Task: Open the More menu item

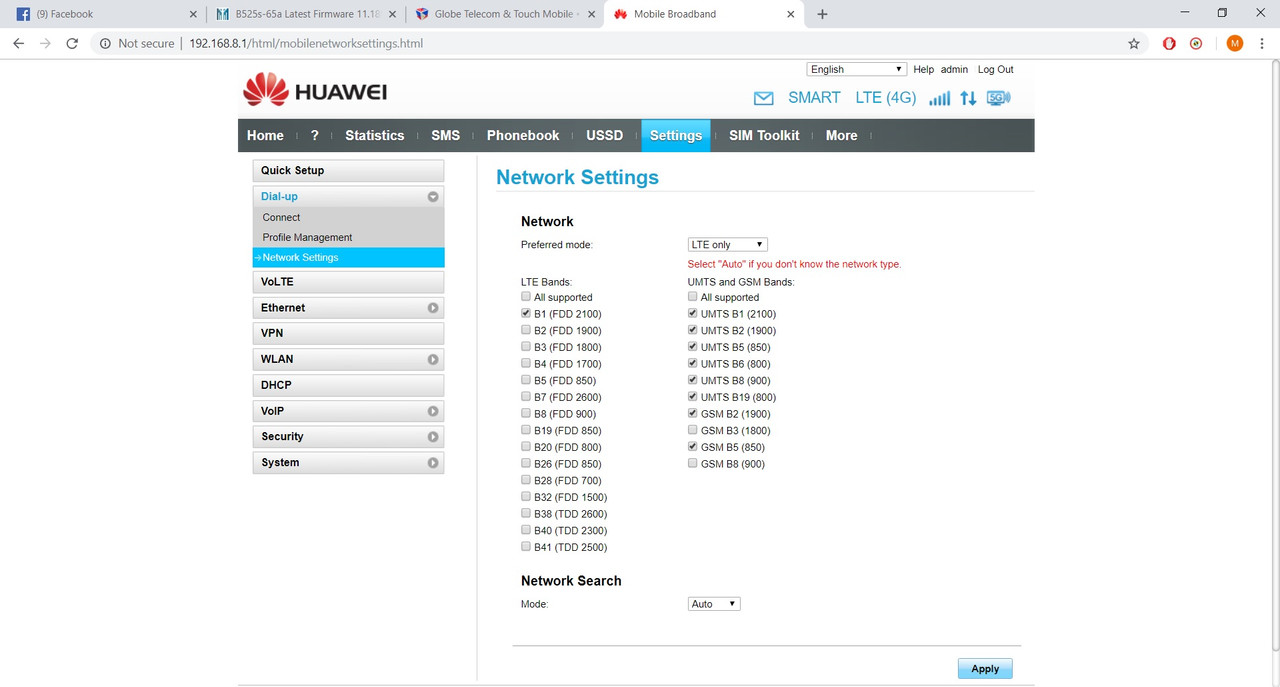Action: tap(841, 136)
